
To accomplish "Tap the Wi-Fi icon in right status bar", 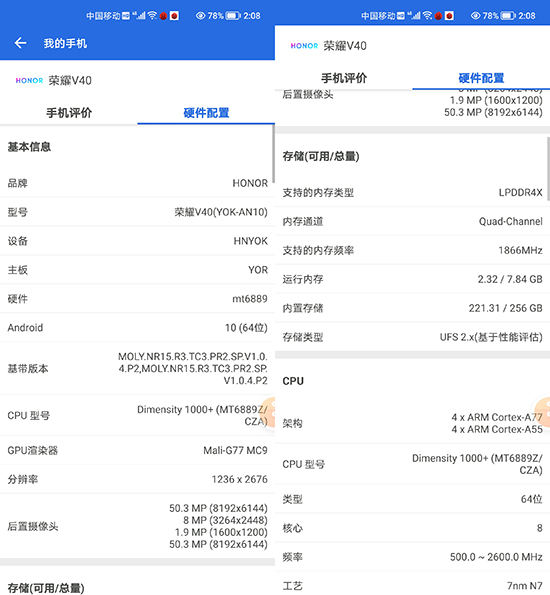I will click(x=427, y=15).
